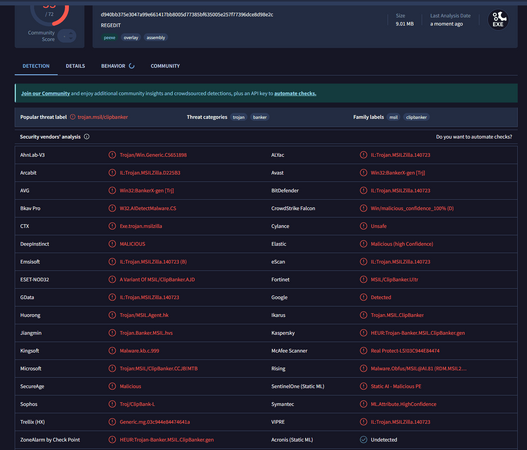Click the CTX detection alert icon

click(x=112, y=226)
